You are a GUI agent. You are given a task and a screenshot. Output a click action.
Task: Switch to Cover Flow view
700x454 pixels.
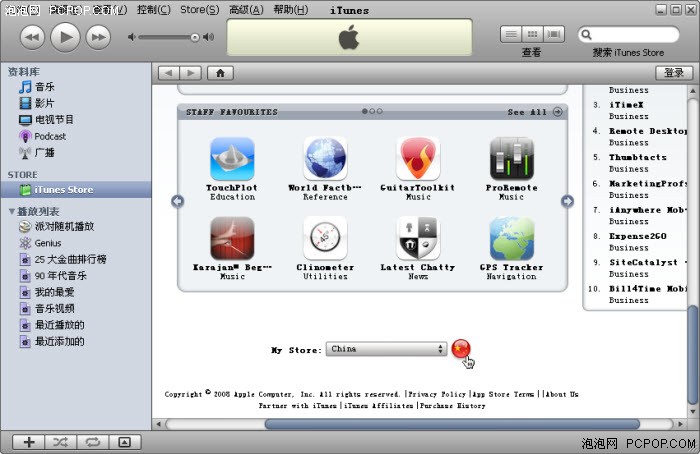pos(554,34)
